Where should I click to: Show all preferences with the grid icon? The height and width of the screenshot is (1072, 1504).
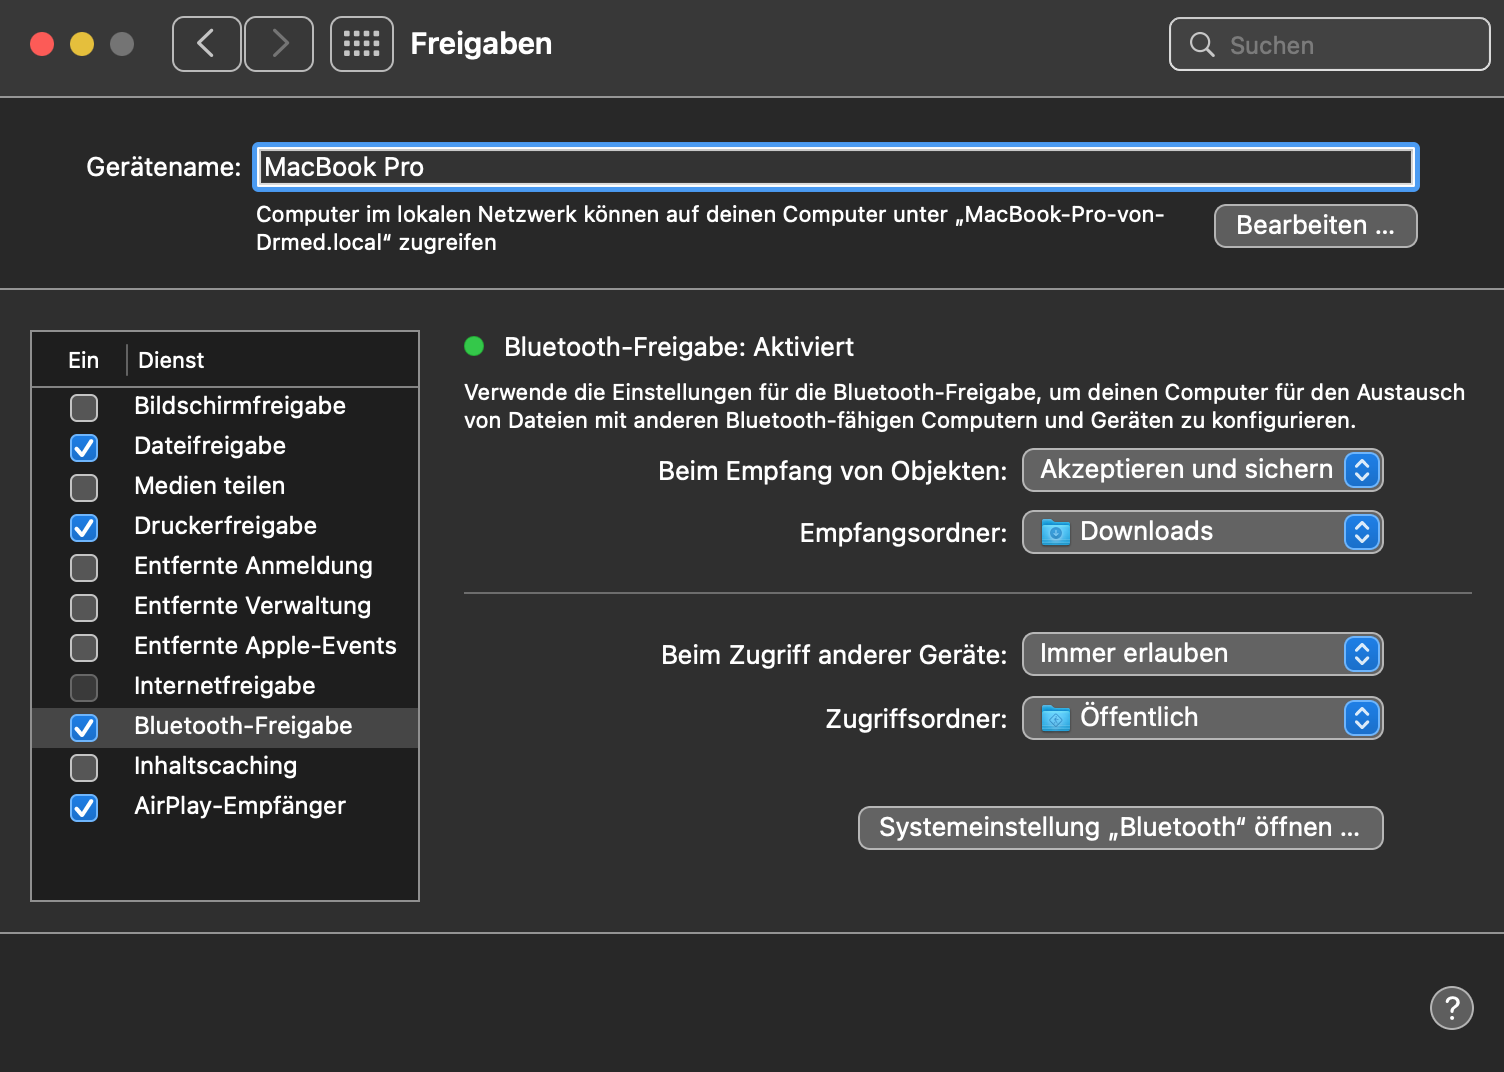coord(361,44)
